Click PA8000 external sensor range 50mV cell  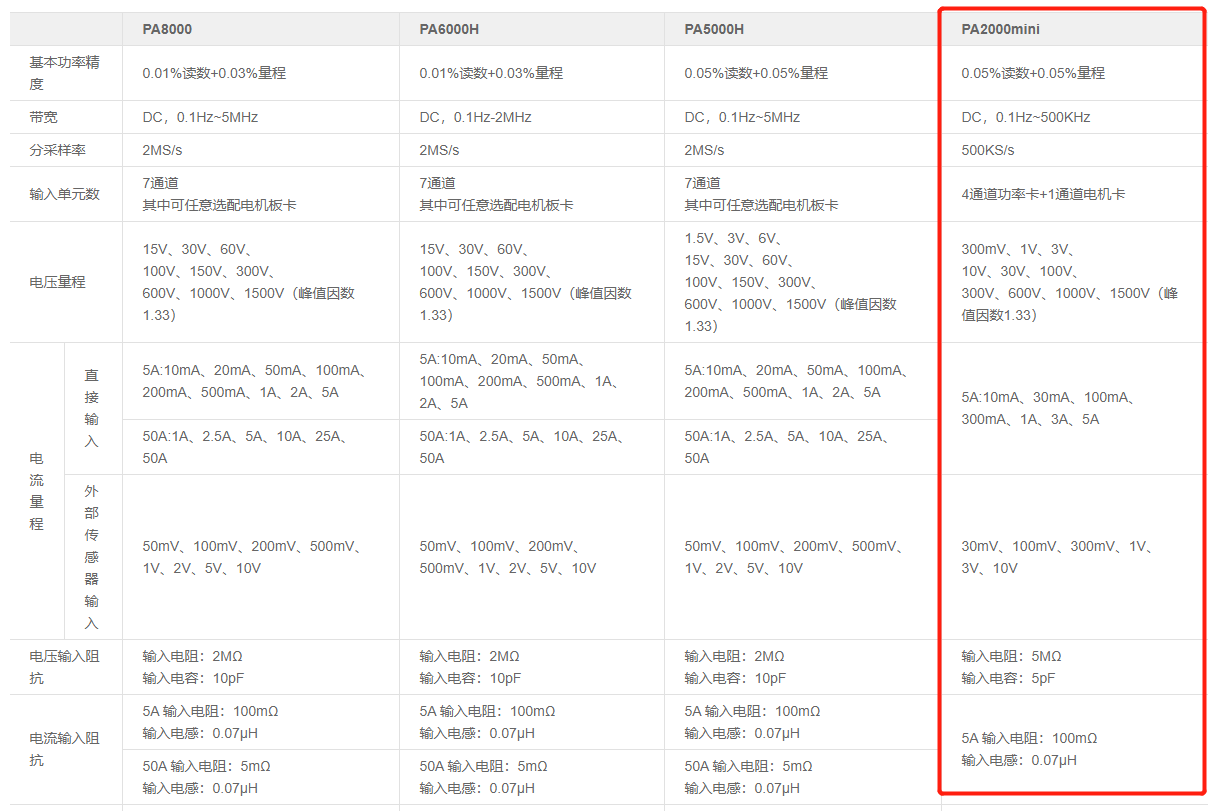pyautogui.click(x=253, y=557)
